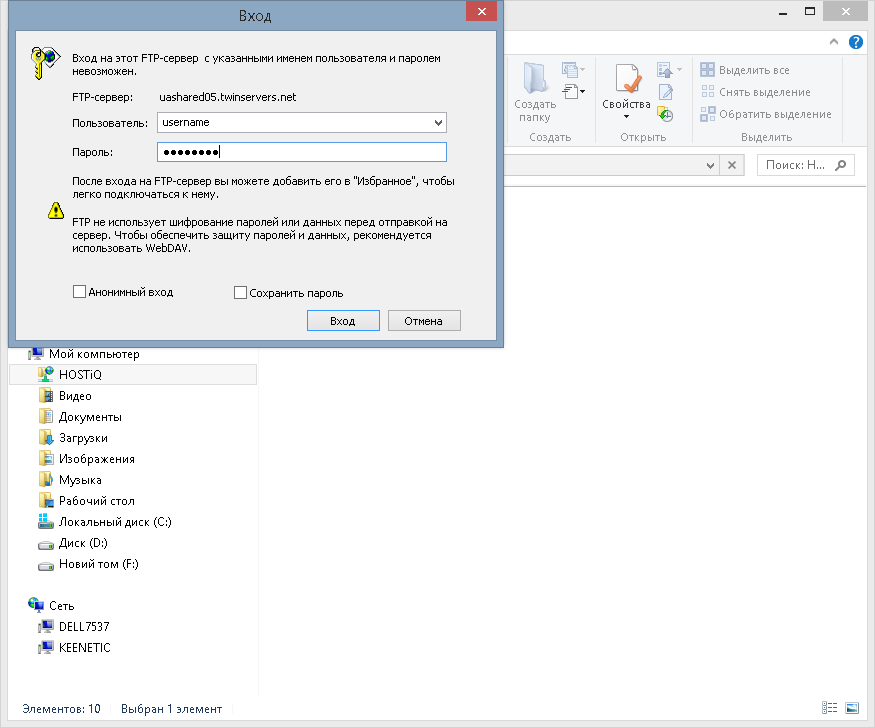The height and width of the screenshot is (728, 875).
Task: Click Снять выделение in the ribbon
Action: (756, 91)
